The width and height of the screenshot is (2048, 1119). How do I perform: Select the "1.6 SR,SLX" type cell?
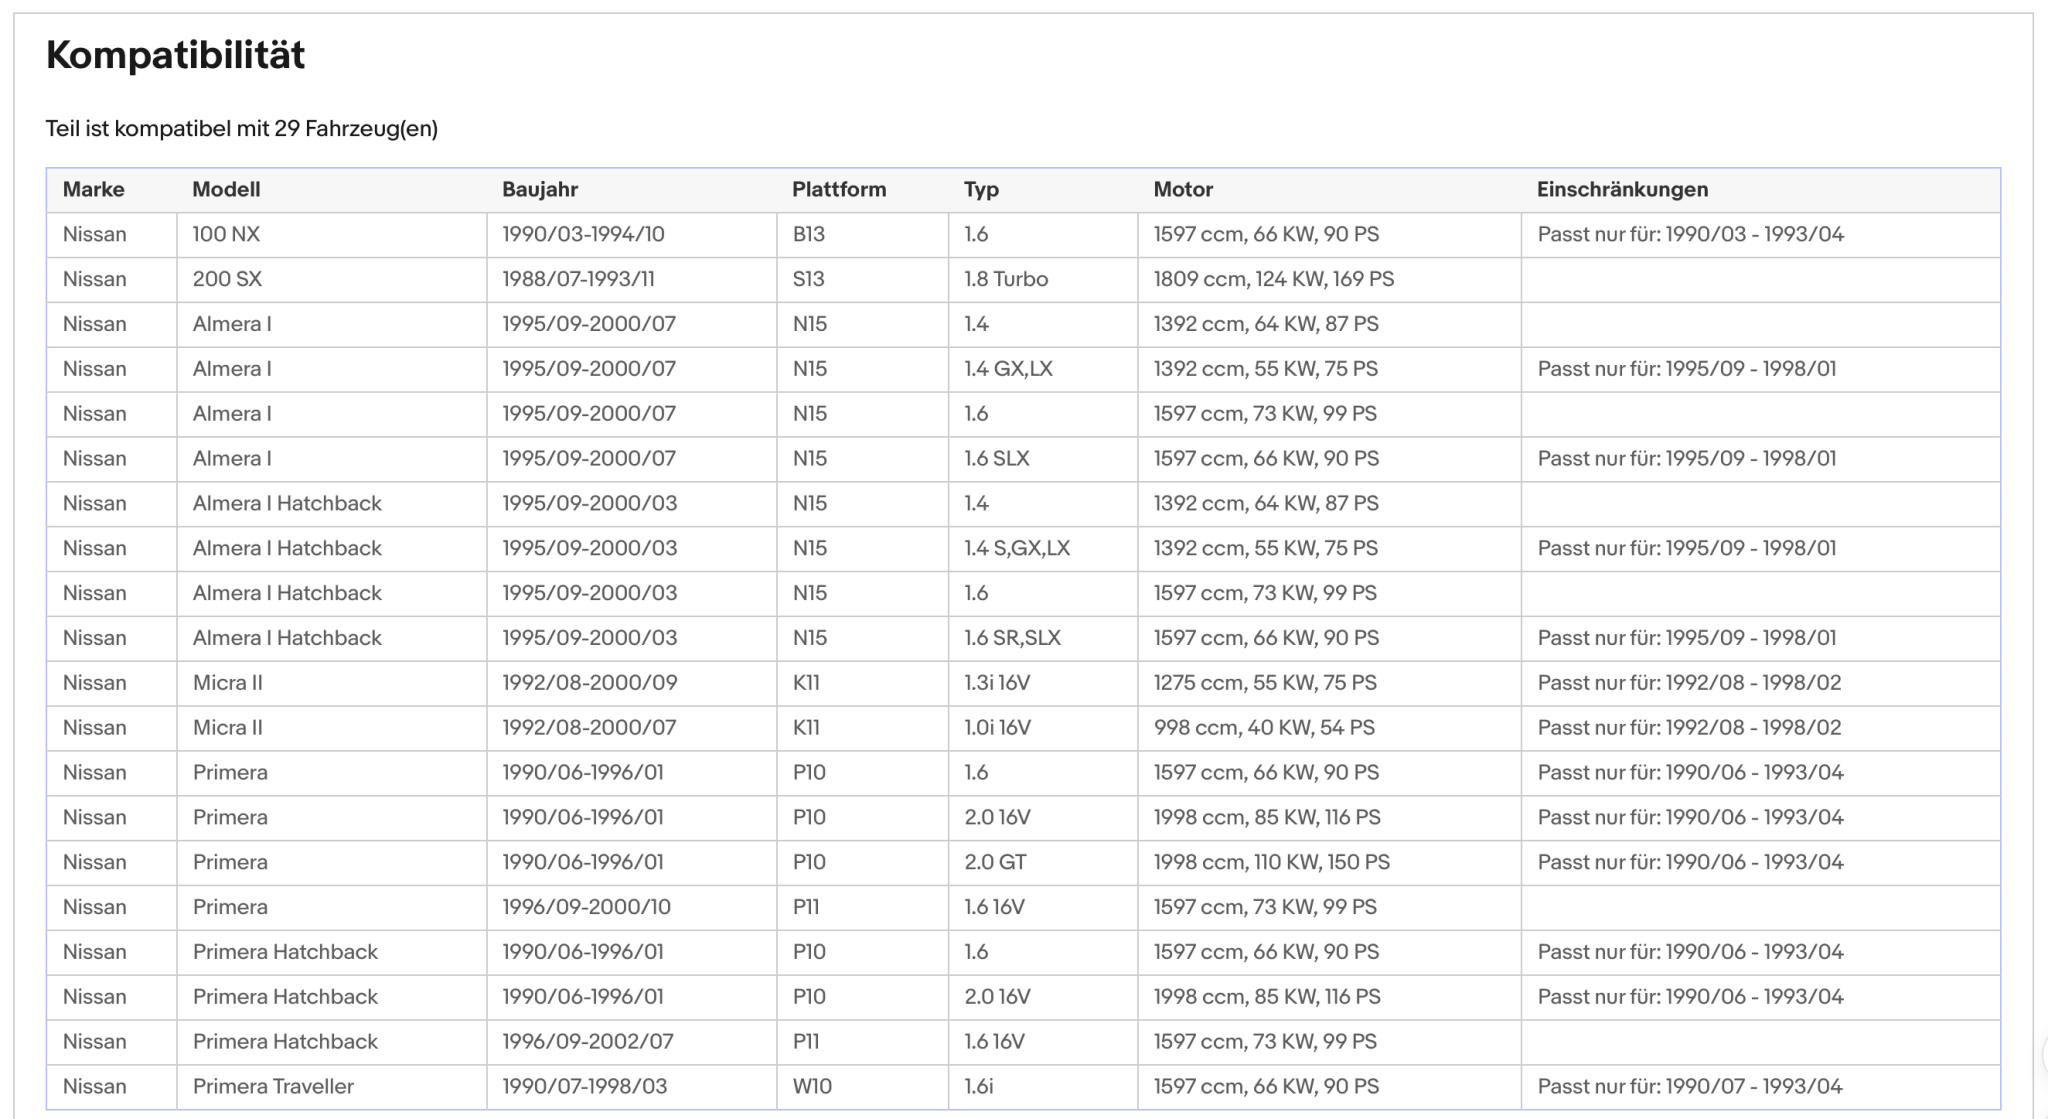(1012, 638)
